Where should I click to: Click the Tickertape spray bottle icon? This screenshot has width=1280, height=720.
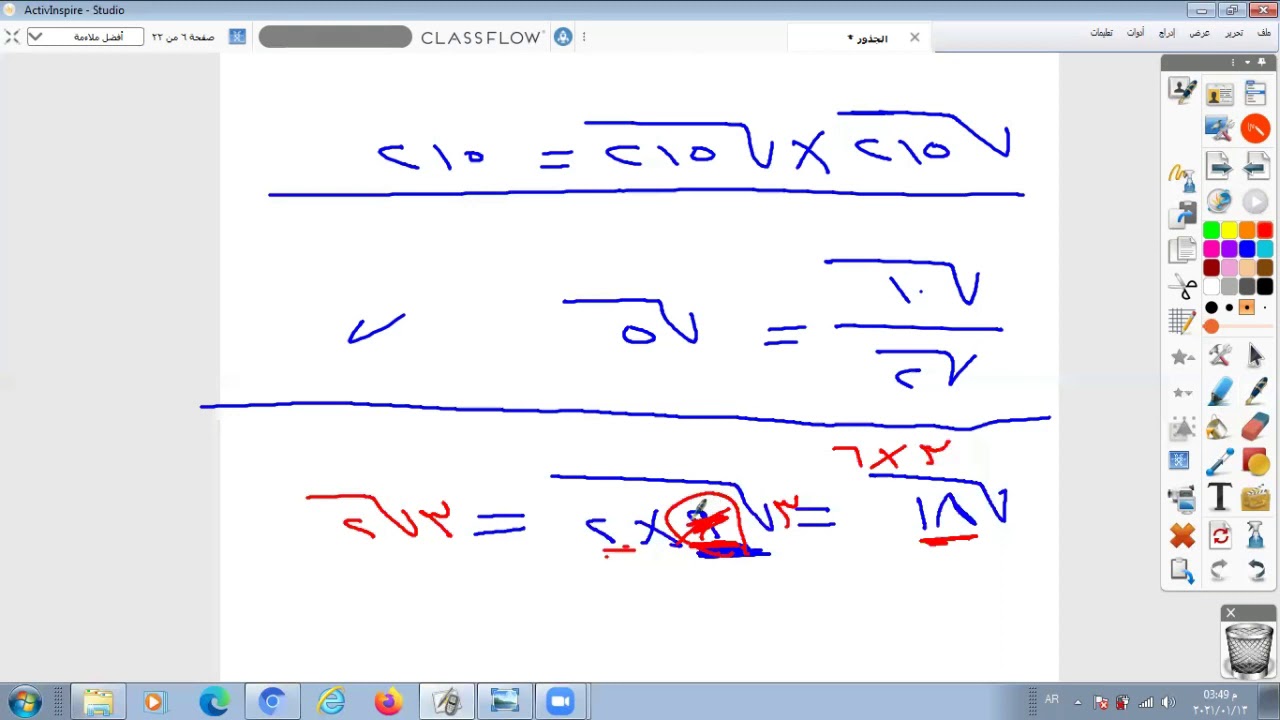[x=1256, y=537]
